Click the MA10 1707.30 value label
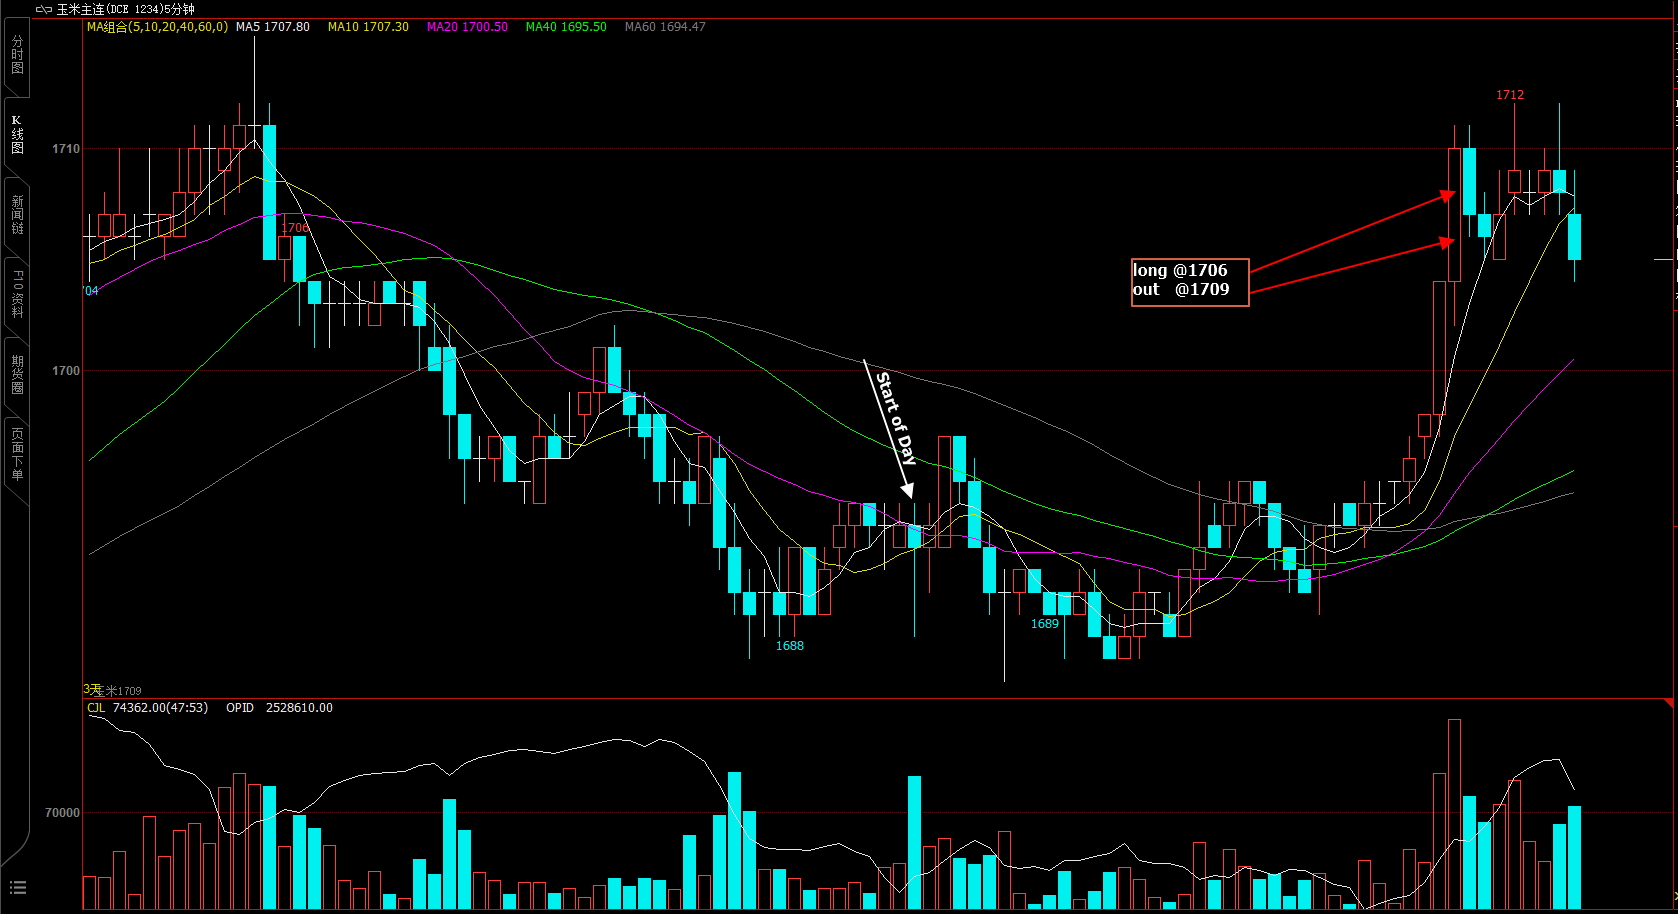This screenshot has width=1678, height=914. [368, 27]
